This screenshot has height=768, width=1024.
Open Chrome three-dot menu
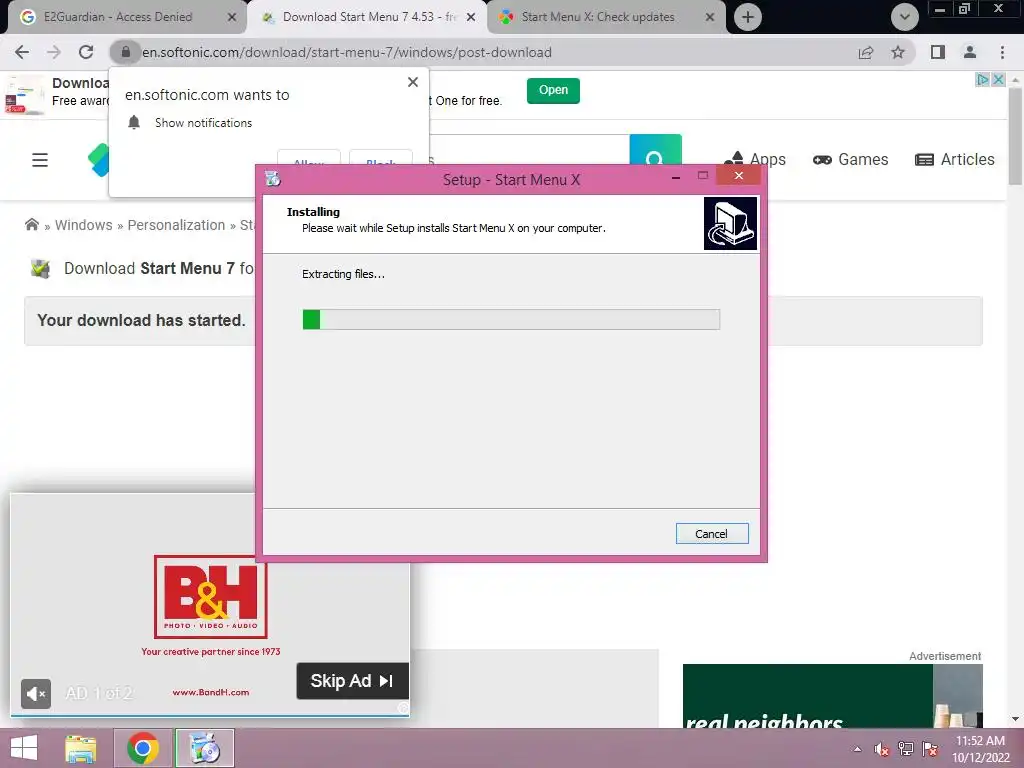pyautogui.click(x=1002, y=52)
